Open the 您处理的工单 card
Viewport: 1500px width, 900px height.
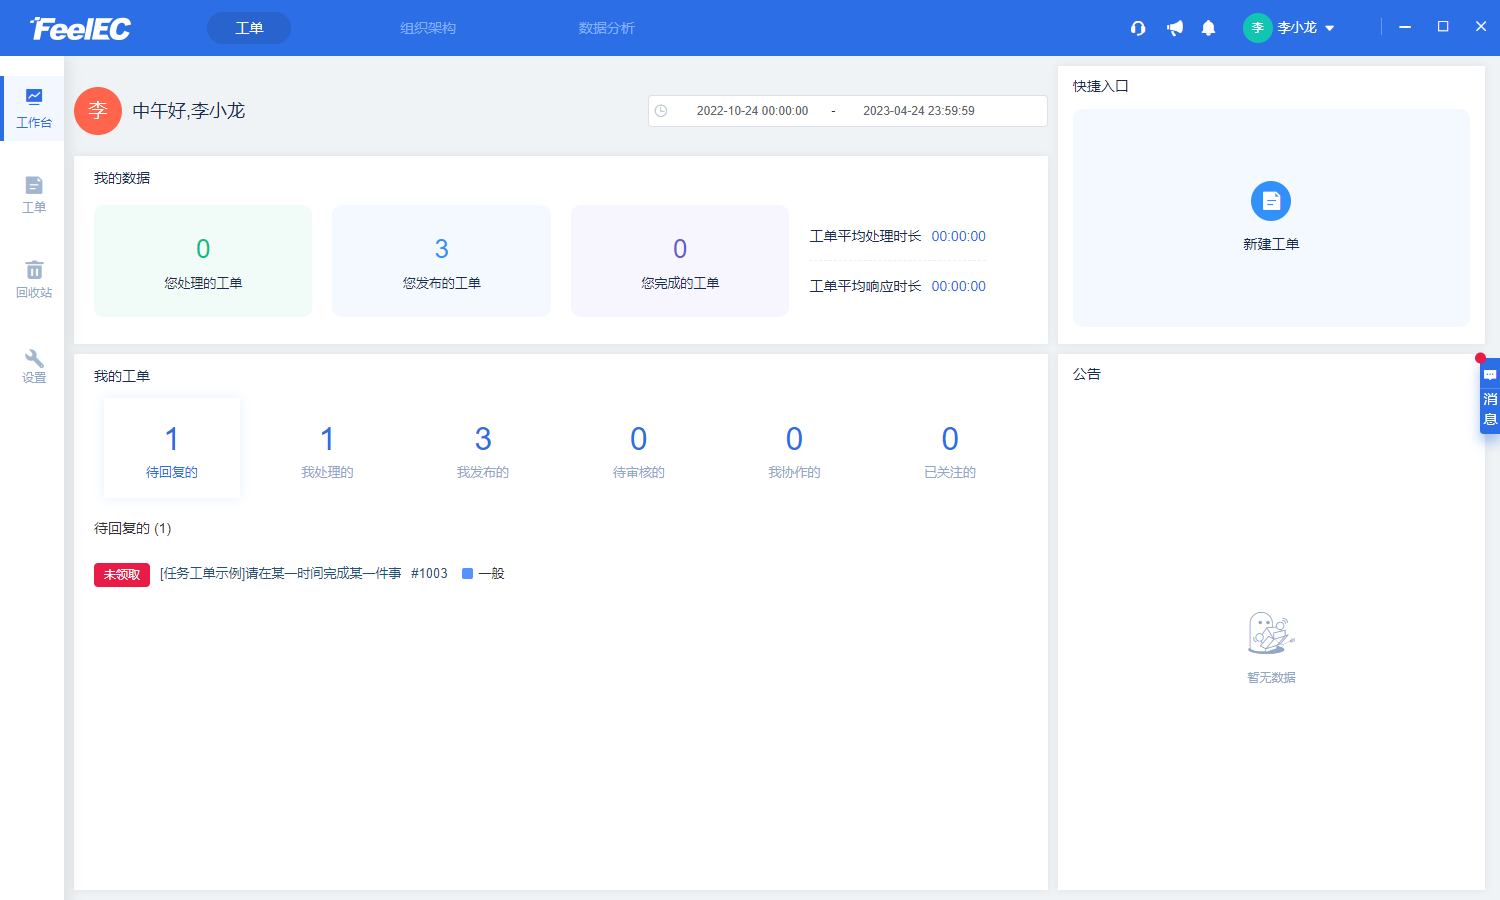point(203,261)
